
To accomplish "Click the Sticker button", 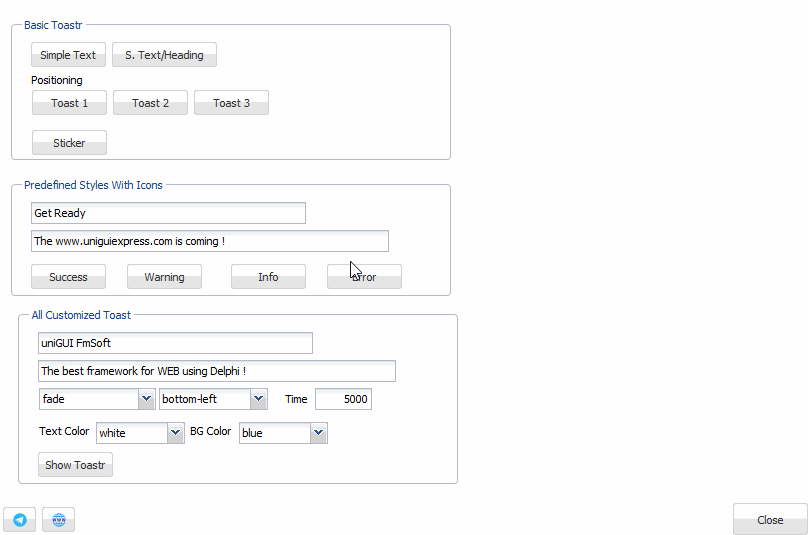I will [x=69, y=143].
